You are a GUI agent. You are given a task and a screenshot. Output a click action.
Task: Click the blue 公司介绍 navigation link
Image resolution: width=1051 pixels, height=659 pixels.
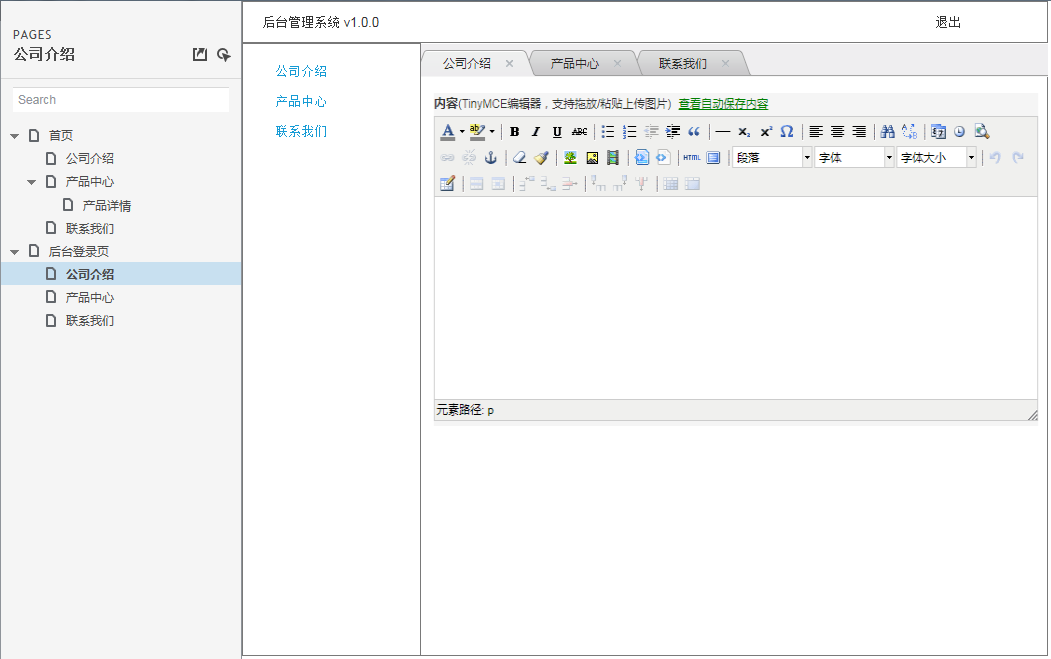click(x=301, y=71)
